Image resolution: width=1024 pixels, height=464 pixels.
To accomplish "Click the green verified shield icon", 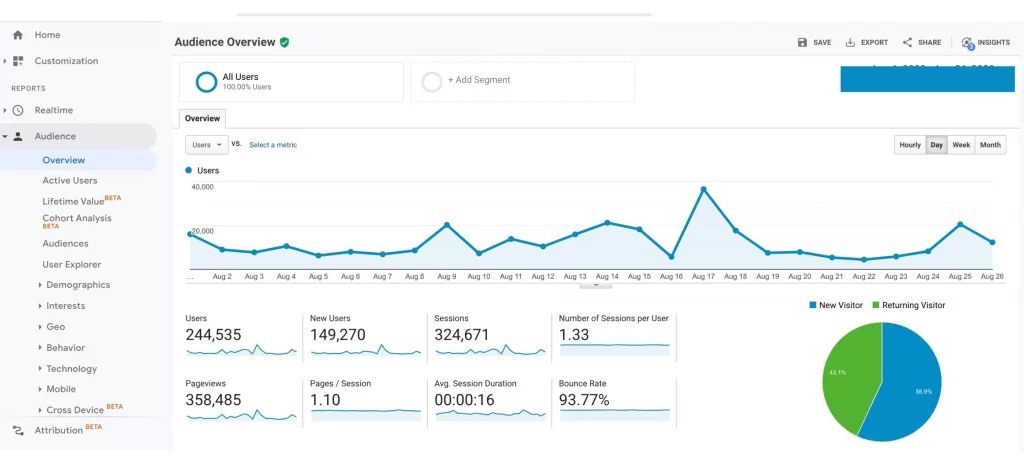I will tap(284, 42).
